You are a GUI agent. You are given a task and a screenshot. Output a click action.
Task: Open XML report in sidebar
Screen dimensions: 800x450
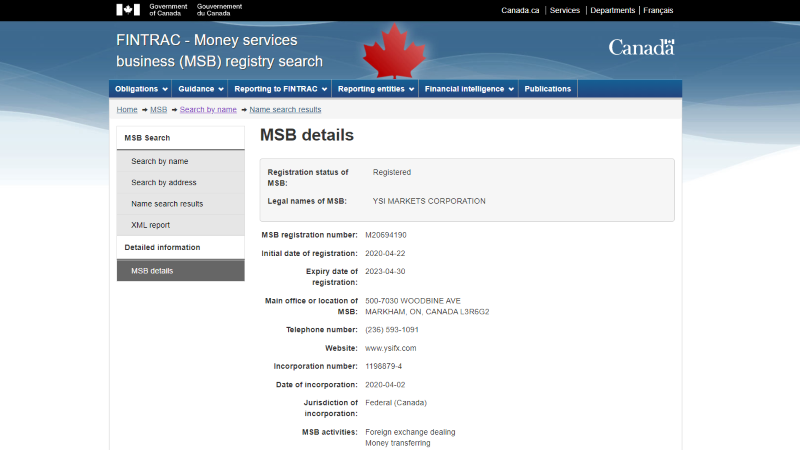(181, 225)
